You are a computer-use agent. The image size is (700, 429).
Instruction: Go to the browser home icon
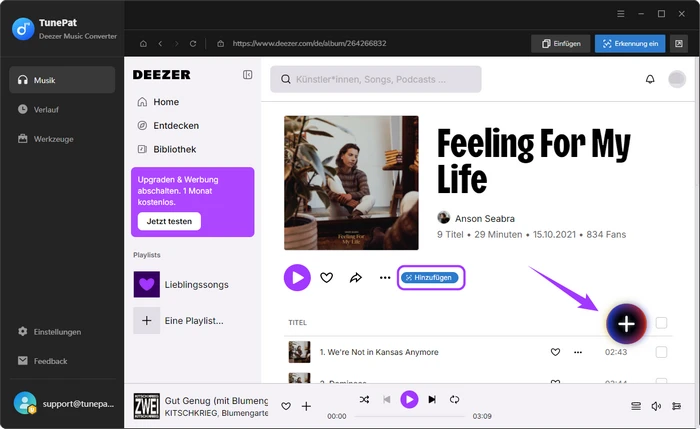click(x=143, y=44)
